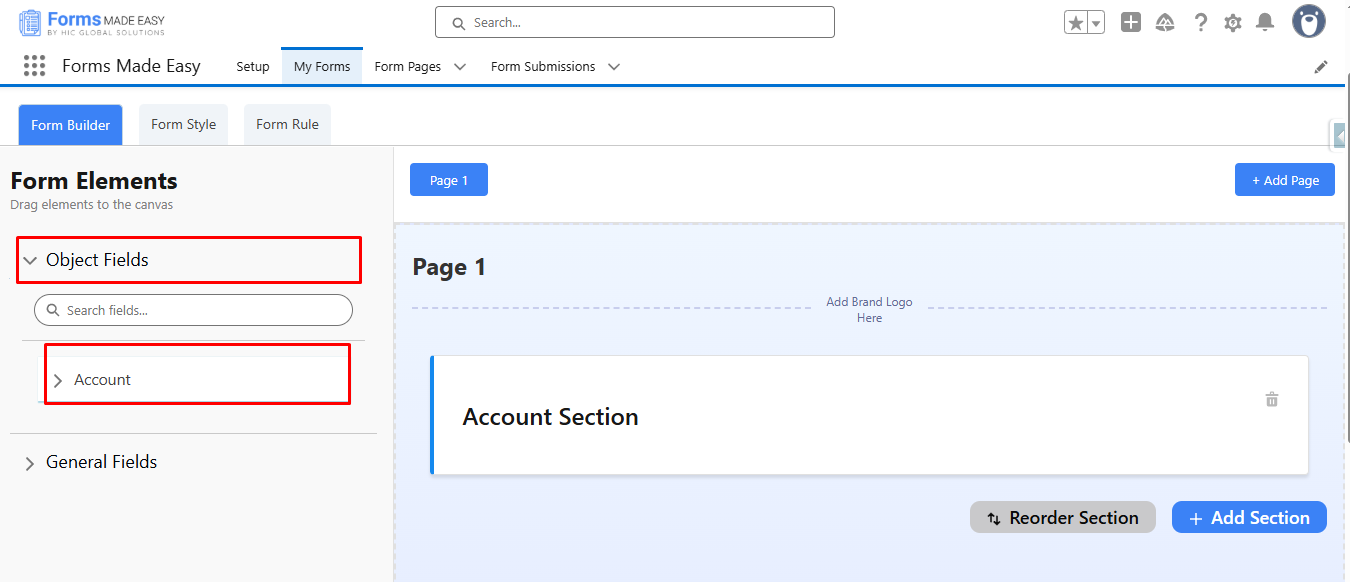
Task: Open the Trailhead guidance icon
Action: point(1165,22)
